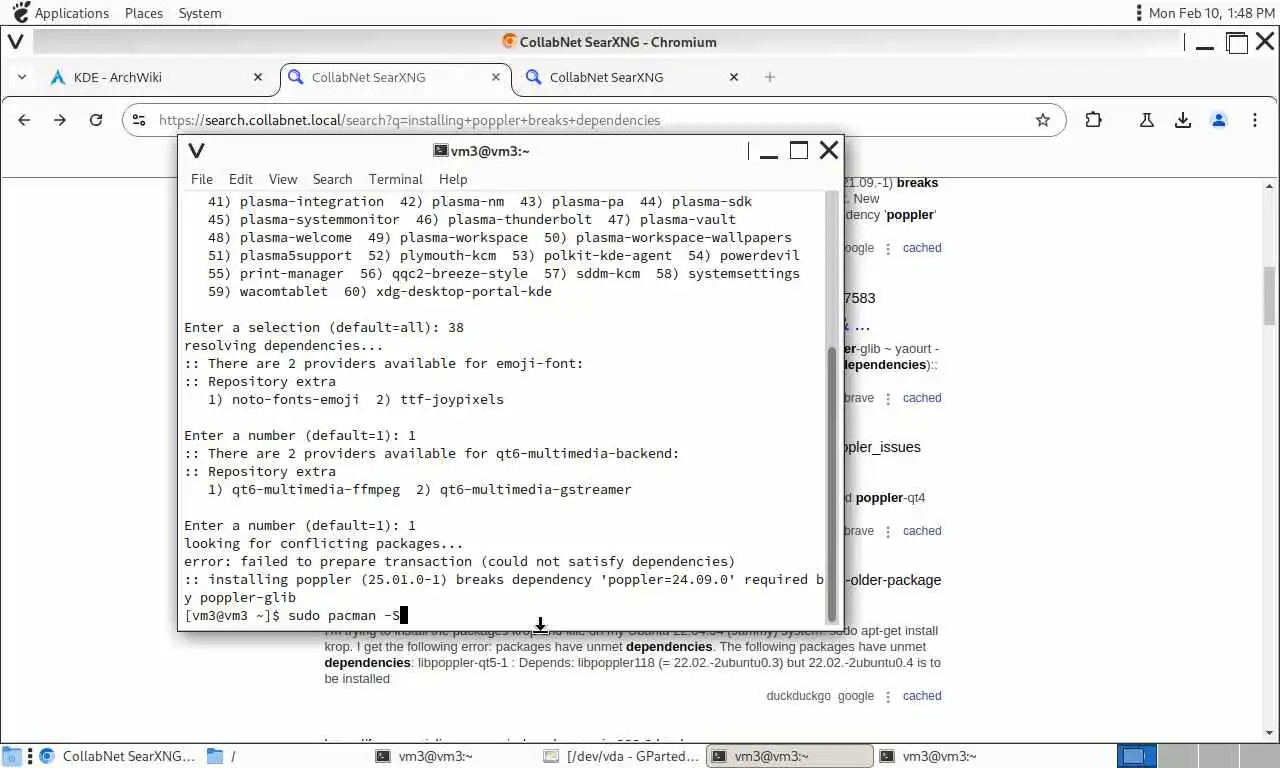
Task: Expand the tab search dropdown
Action: click(x=22, y=77)
